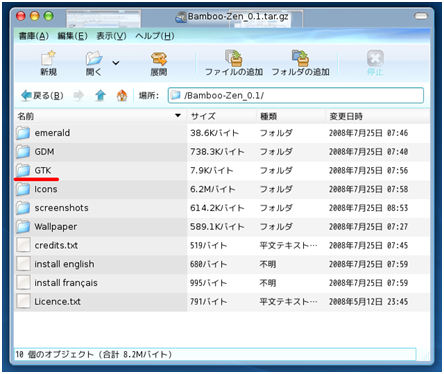Image resolution: width=444 pixels, height=374 pixels.
Task: Click the 展開 (Extract) toolbar icon
Action: pyautogui.click(x=159, y=59)
